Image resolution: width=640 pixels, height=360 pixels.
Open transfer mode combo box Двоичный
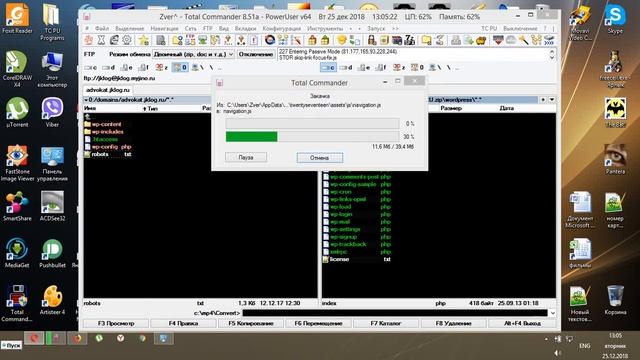click(193, 54)
